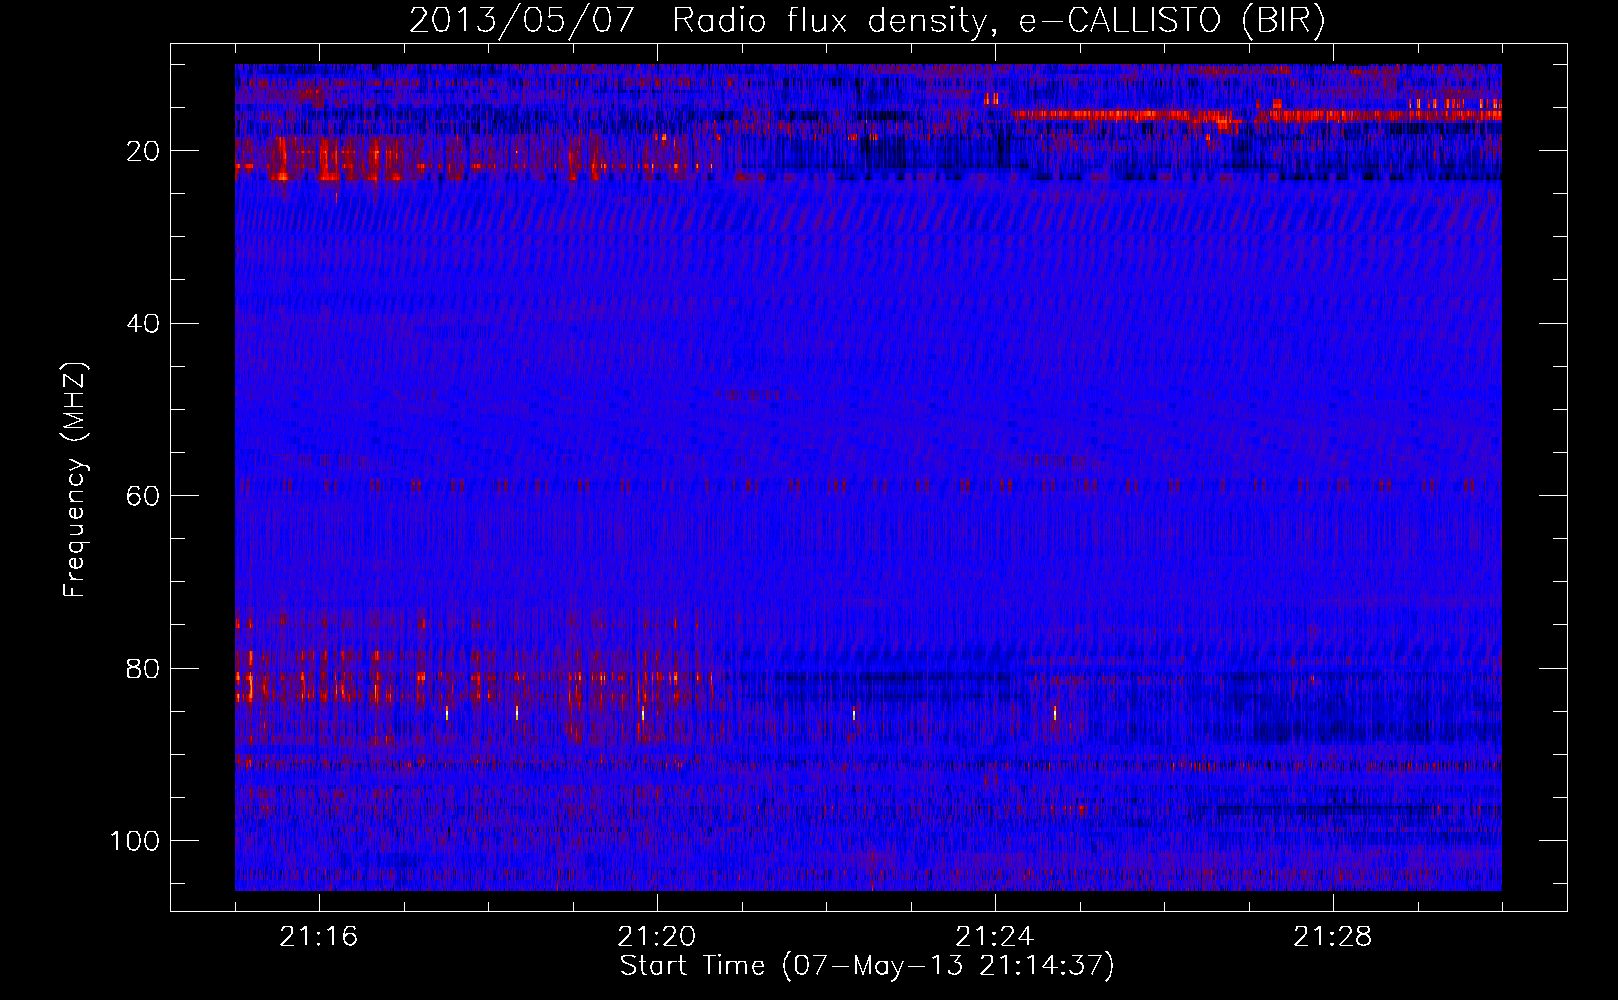The image size is (1618, 1000).
Task: Click the 100 frequency tick label
Action: (x=135, y=841)
